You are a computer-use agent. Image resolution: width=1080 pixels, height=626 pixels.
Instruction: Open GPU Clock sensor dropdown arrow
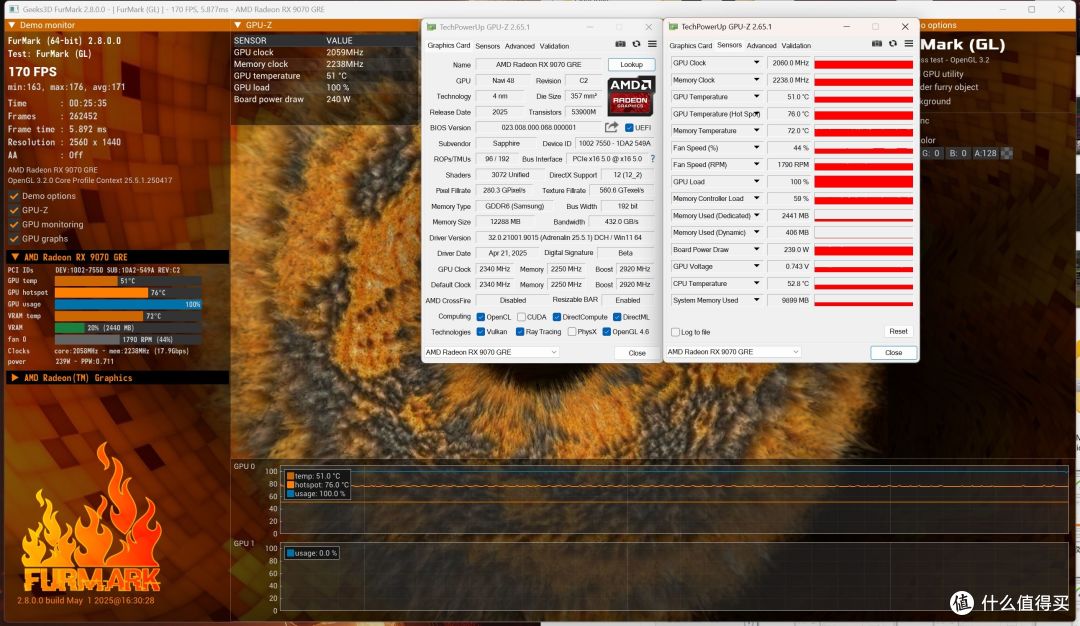(x=756, y=63)
